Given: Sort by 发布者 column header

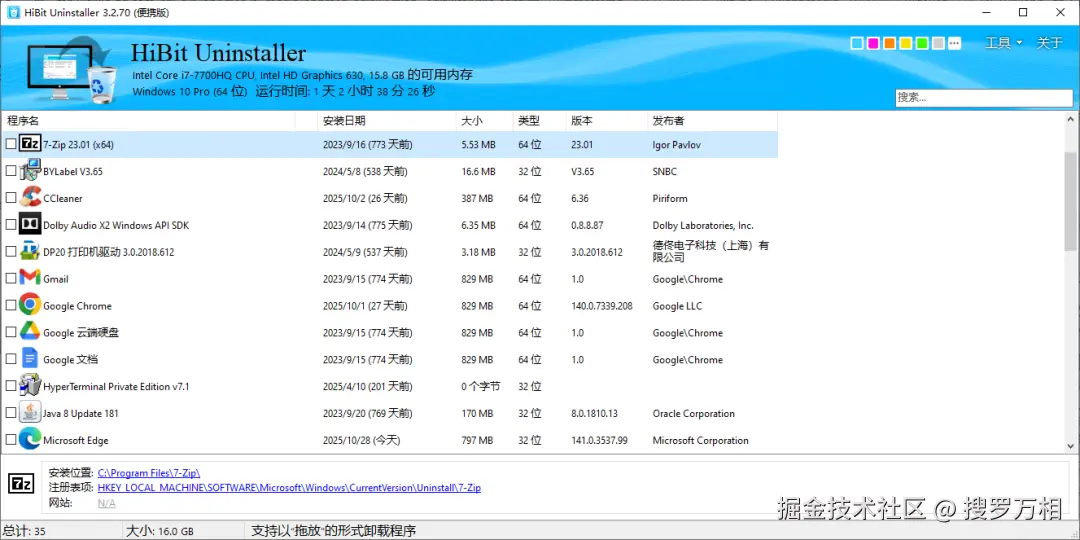Looking at the screenshot, I should click(x=713, y=121).
